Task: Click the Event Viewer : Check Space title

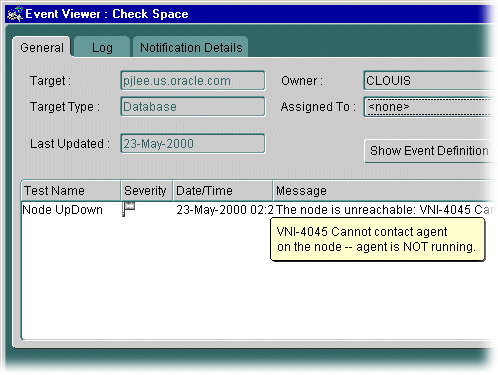Action: [x=107, y=14]
